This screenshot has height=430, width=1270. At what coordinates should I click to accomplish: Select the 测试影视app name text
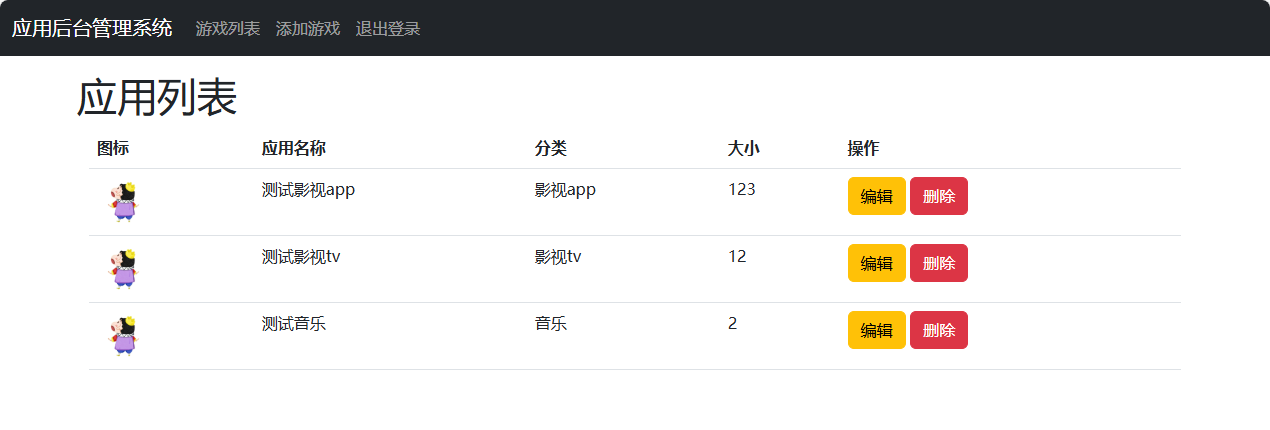308,190
